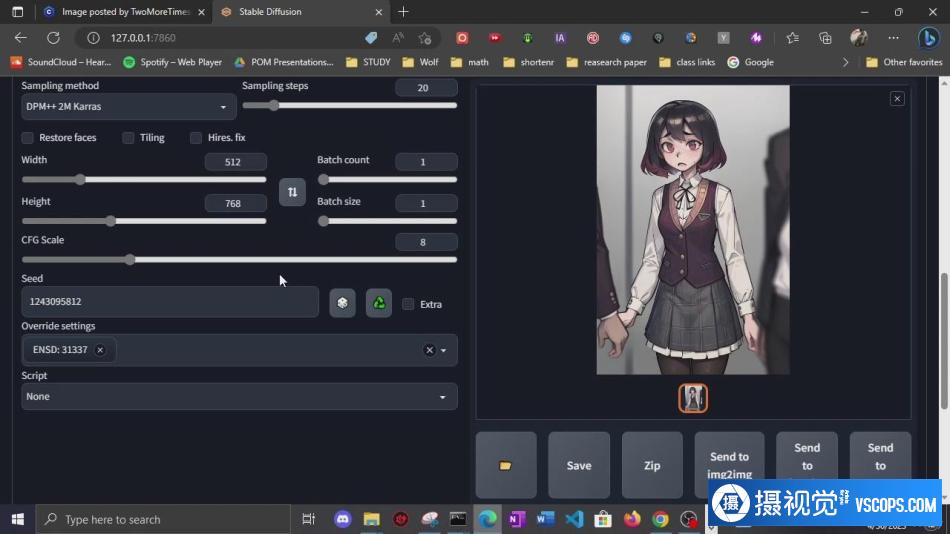
Task: Close the image preview with X icon
Action: [897, 99]
